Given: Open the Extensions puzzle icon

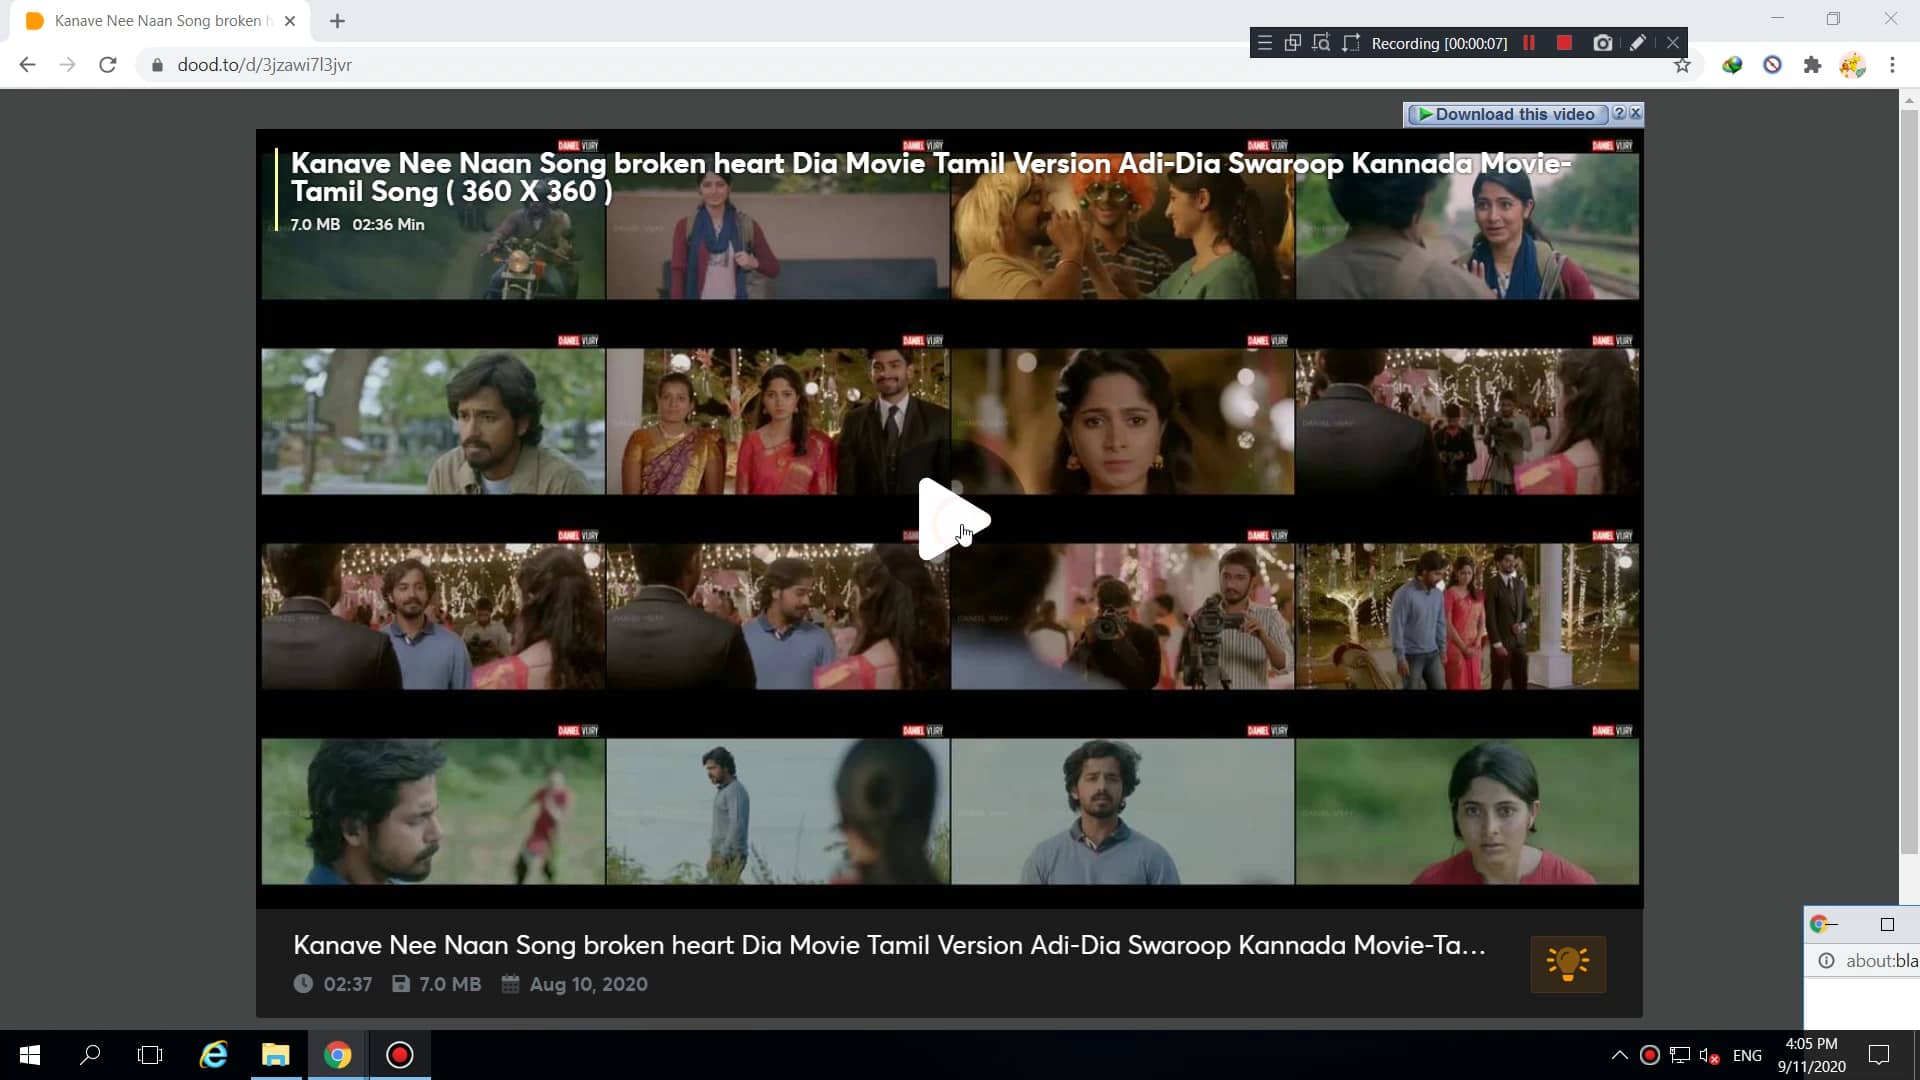Looking at the screenshot, I should click(x=1812, y=65).
